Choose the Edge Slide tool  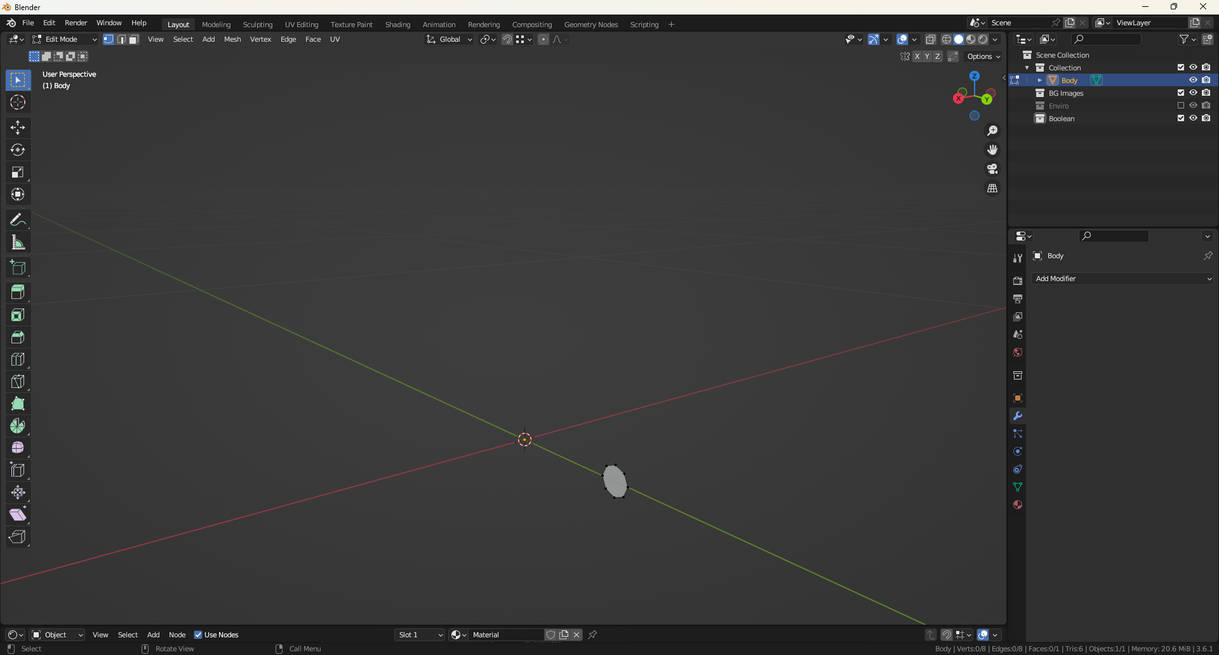click(18, 470)
